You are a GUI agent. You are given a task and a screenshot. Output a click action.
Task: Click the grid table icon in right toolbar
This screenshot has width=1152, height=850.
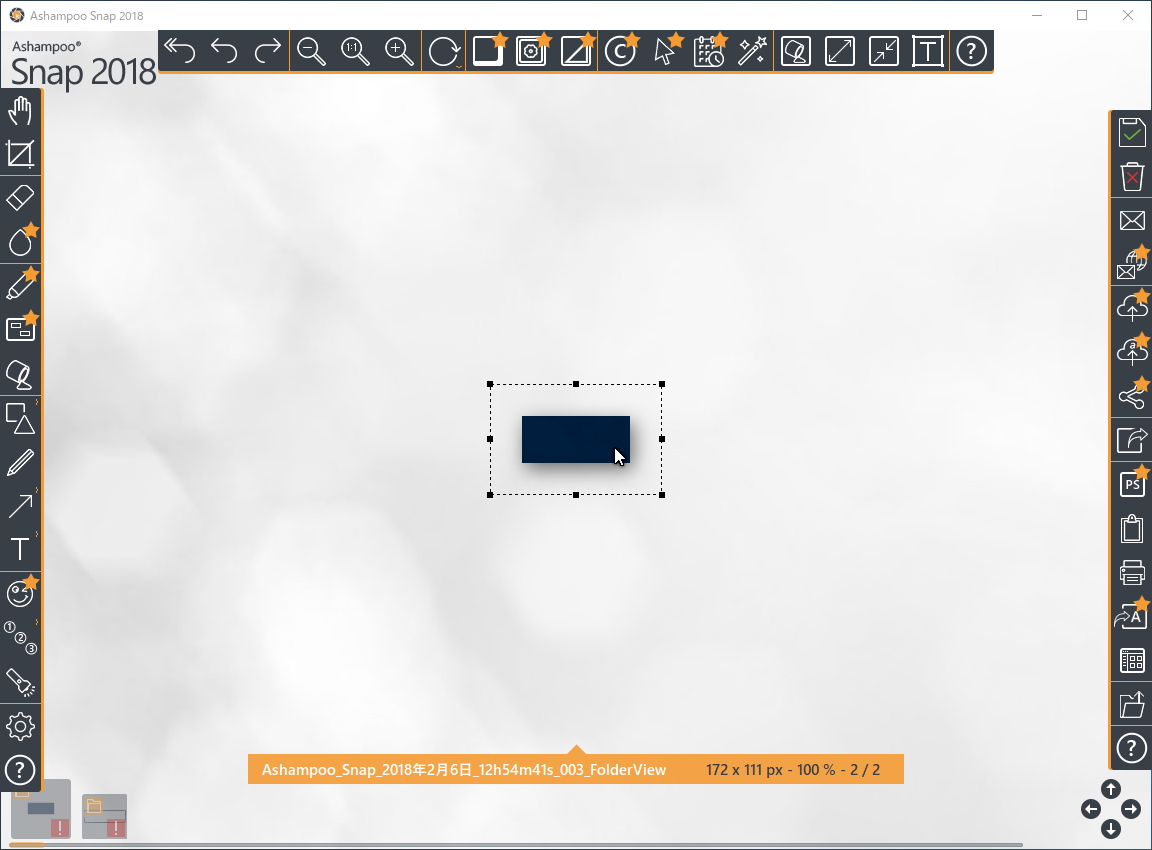[1132, 660]
